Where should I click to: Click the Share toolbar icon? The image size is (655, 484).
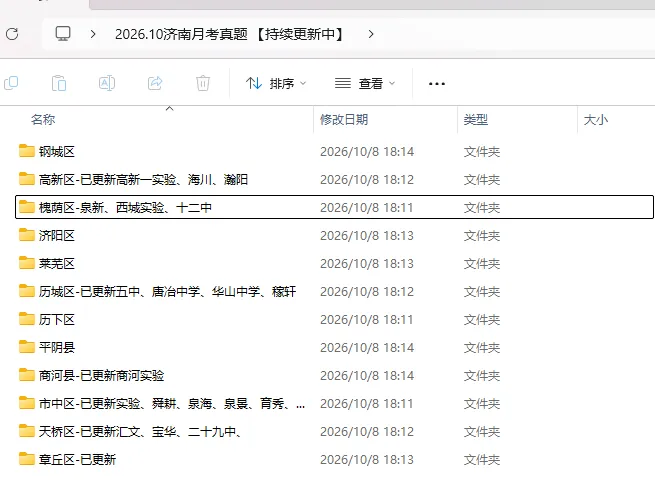[155, 83]
